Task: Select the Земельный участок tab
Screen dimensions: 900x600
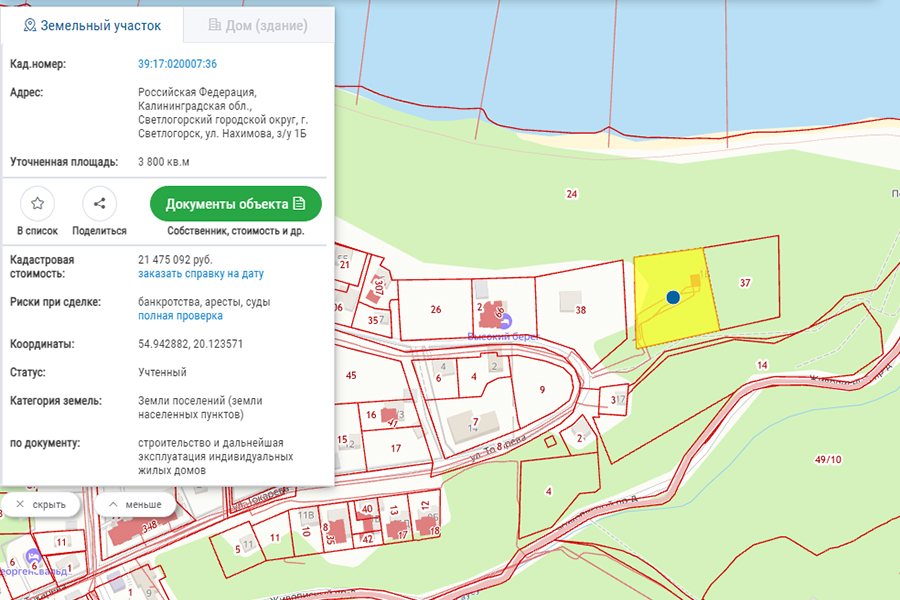Action: (x=92, y=26)
